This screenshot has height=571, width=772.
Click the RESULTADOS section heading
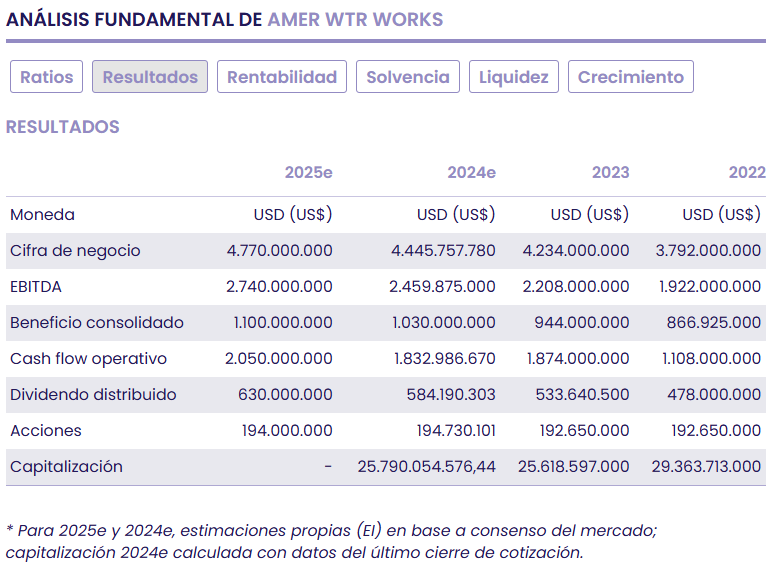pyautogui.click(x=63, y=127)
